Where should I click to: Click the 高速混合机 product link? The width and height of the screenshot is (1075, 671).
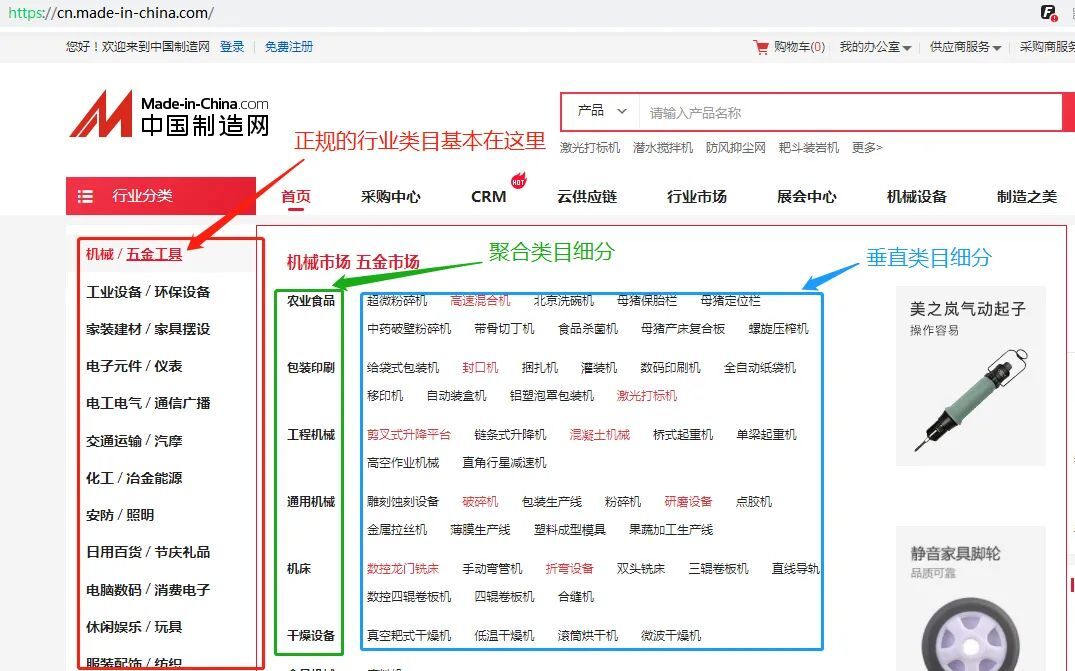coord(480,300)
